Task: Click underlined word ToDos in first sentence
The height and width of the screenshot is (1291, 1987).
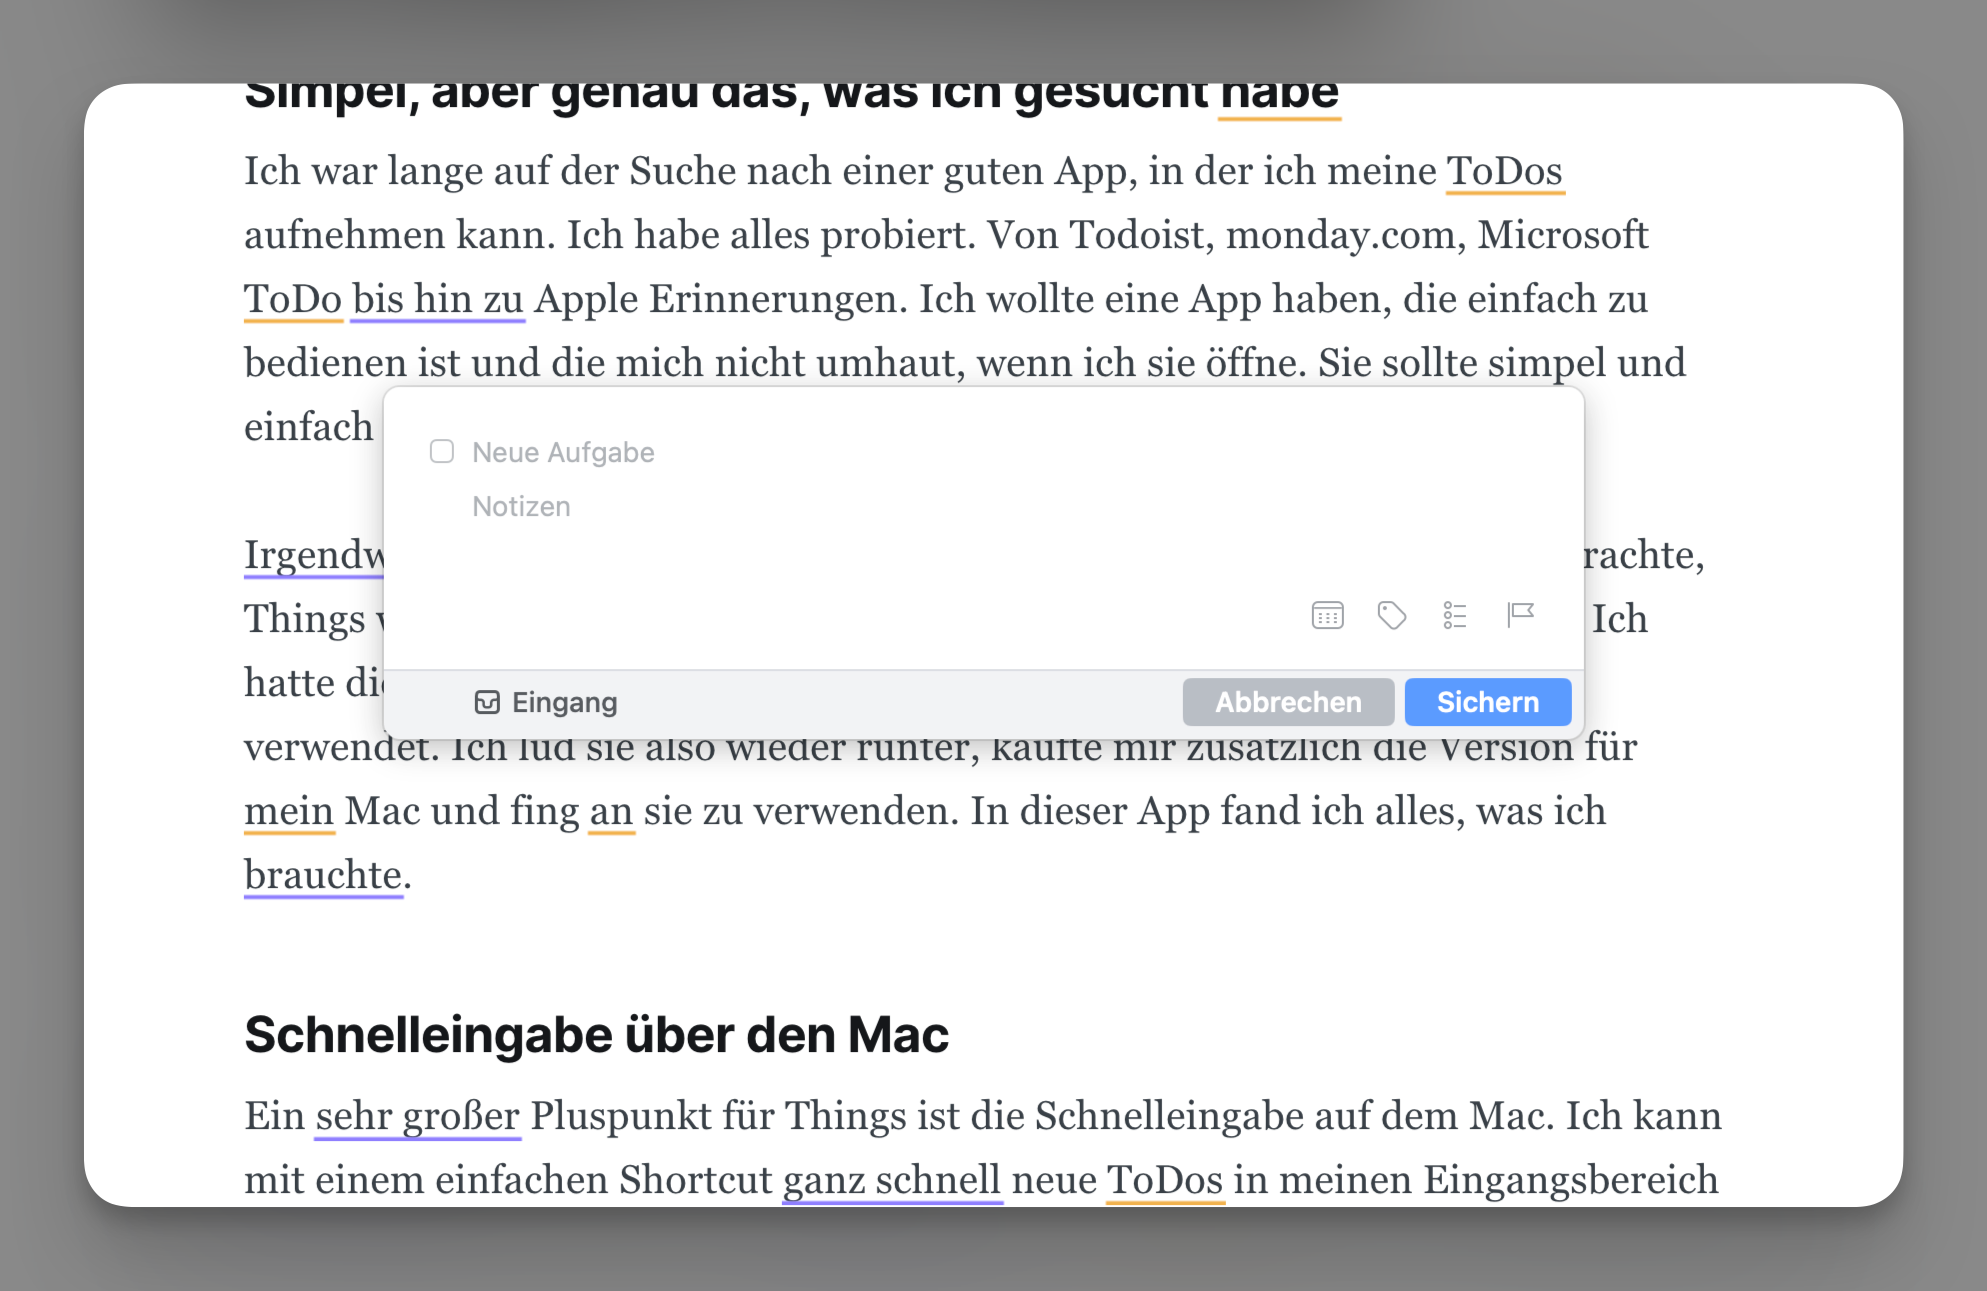Action: 1504,171
